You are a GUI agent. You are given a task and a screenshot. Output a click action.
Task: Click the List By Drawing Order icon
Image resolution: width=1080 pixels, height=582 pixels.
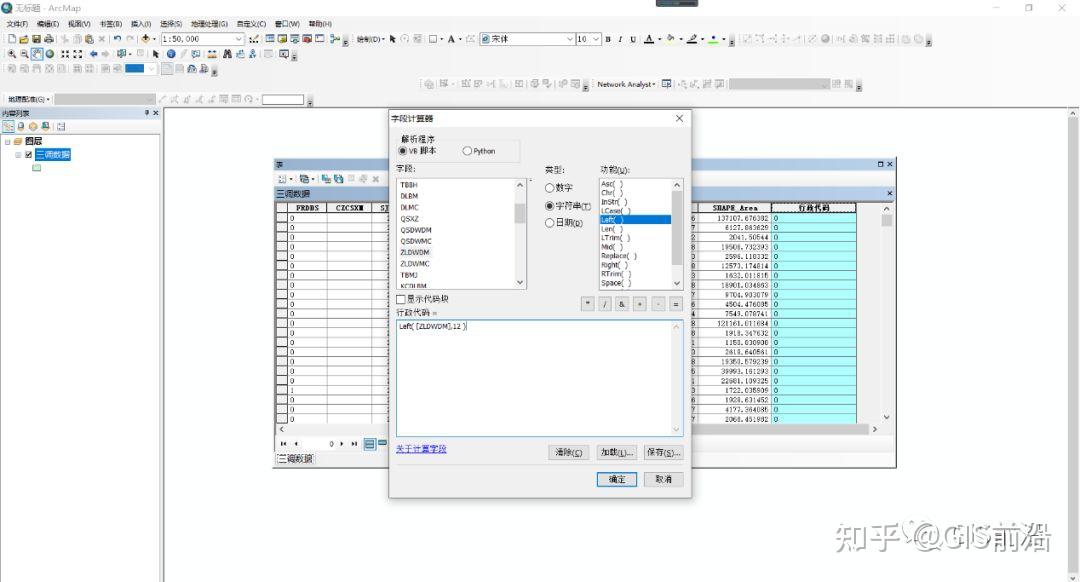(x=8, y=127)
